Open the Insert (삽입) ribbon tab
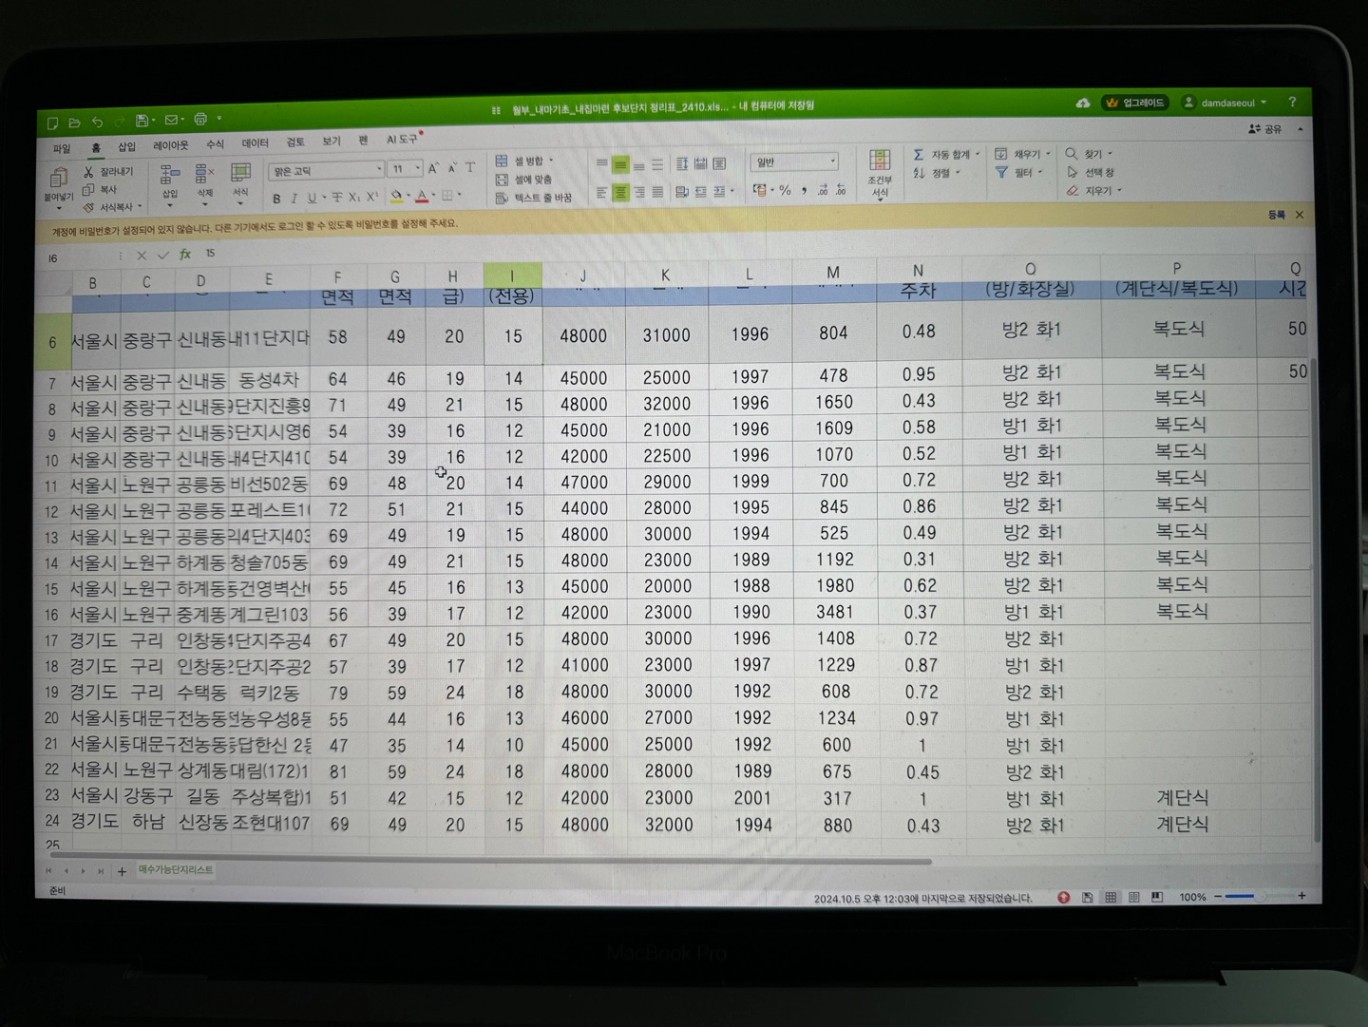The height and width of the screenshot is (1027, 1368). (x=127, y=147)
